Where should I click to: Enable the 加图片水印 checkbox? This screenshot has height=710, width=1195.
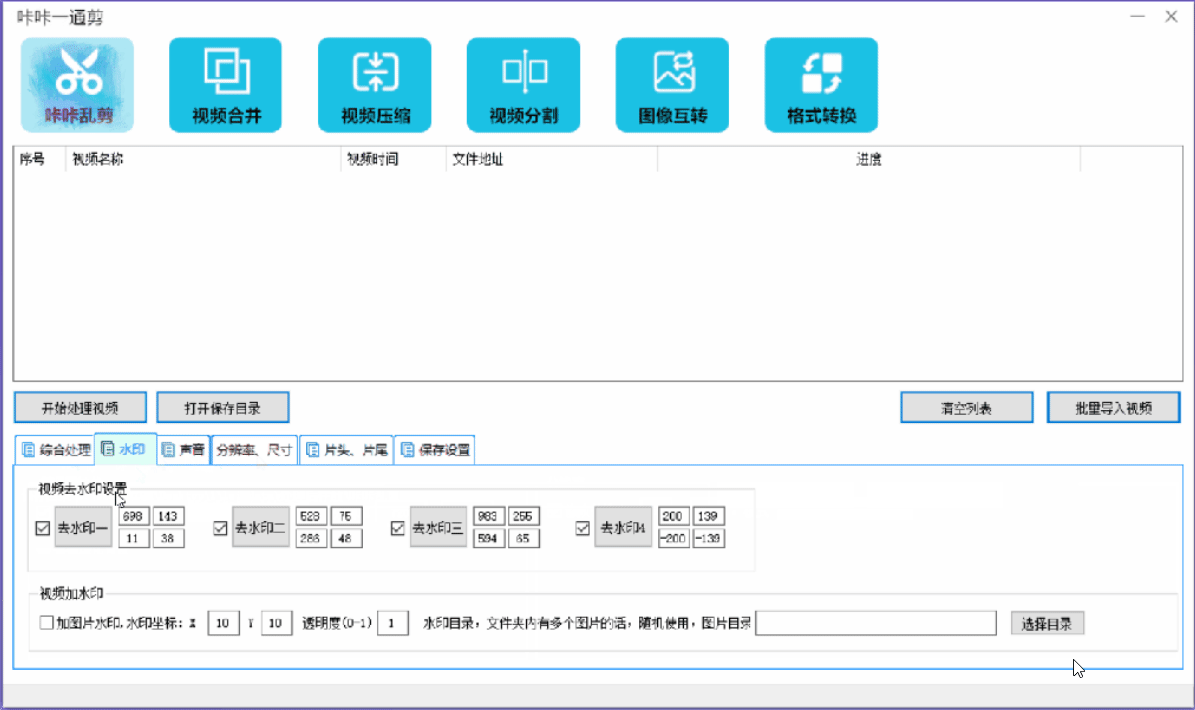pyautogui.click(x=47, y=623)
